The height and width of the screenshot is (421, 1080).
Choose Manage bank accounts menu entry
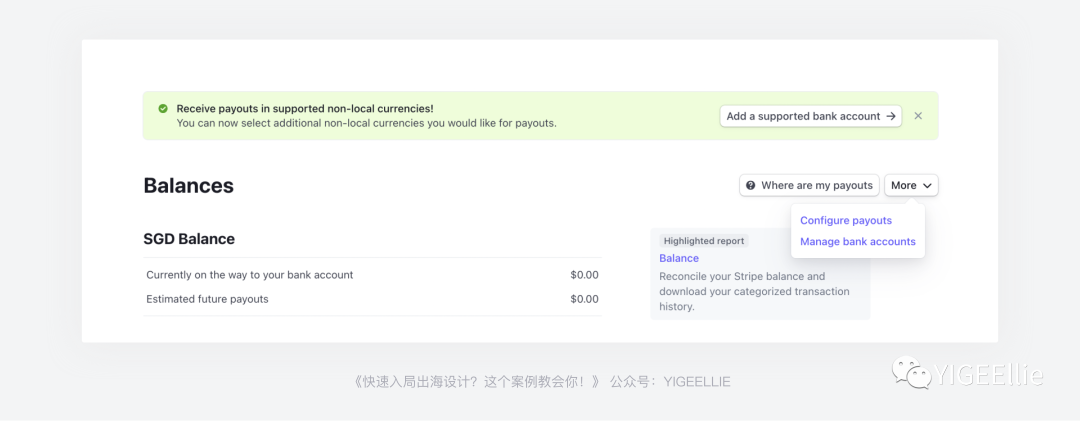(857, 241)
